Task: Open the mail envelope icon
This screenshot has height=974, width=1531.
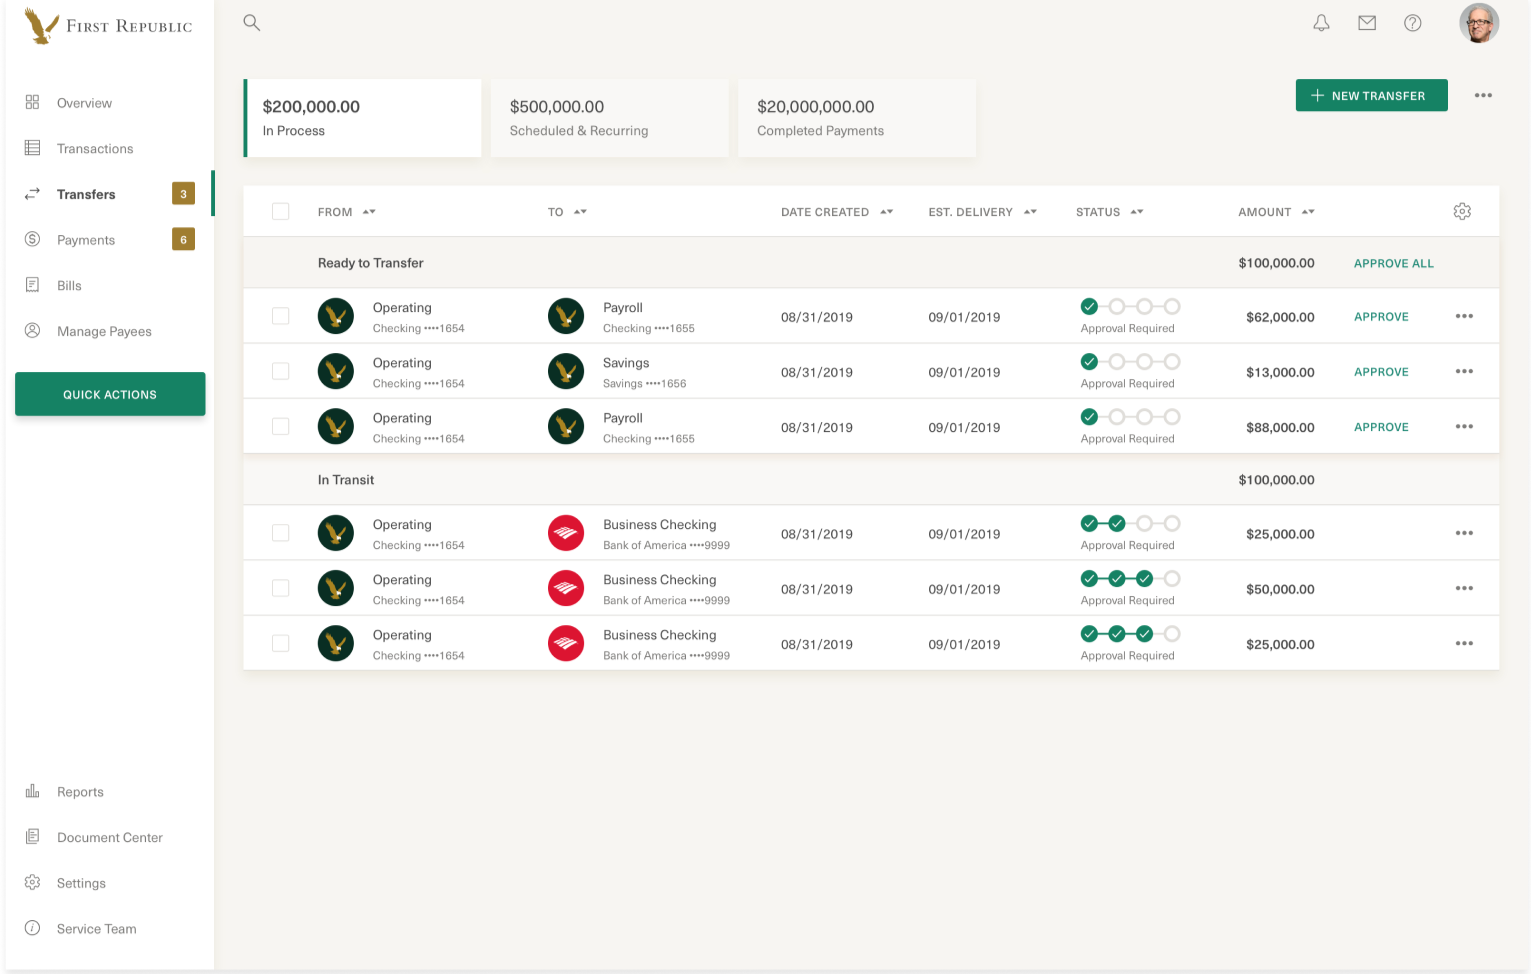Action: tap(1367, 23)
